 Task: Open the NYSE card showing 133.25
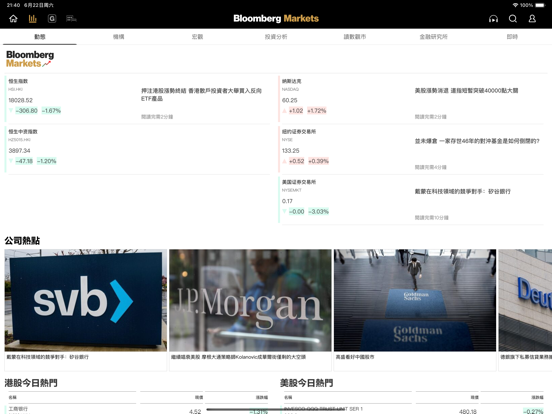point(344,149)
